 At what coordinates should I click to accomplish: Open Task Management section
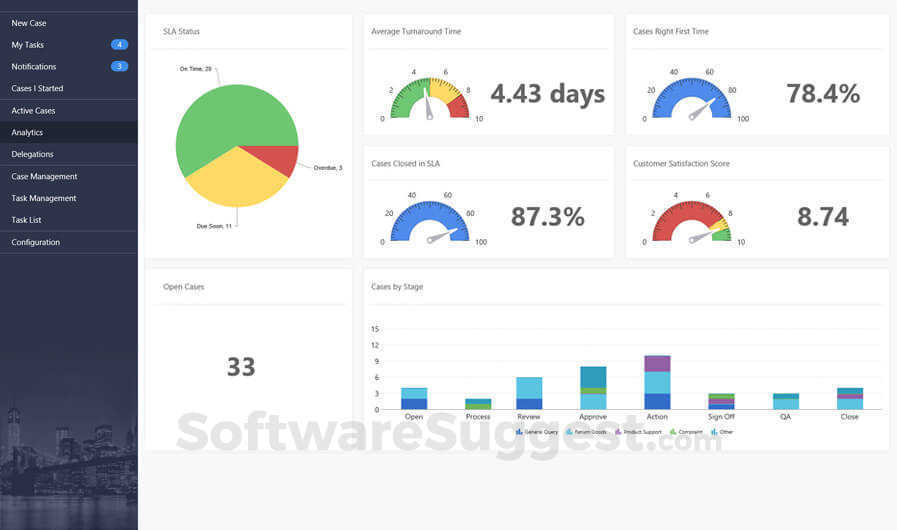[69, 198]
